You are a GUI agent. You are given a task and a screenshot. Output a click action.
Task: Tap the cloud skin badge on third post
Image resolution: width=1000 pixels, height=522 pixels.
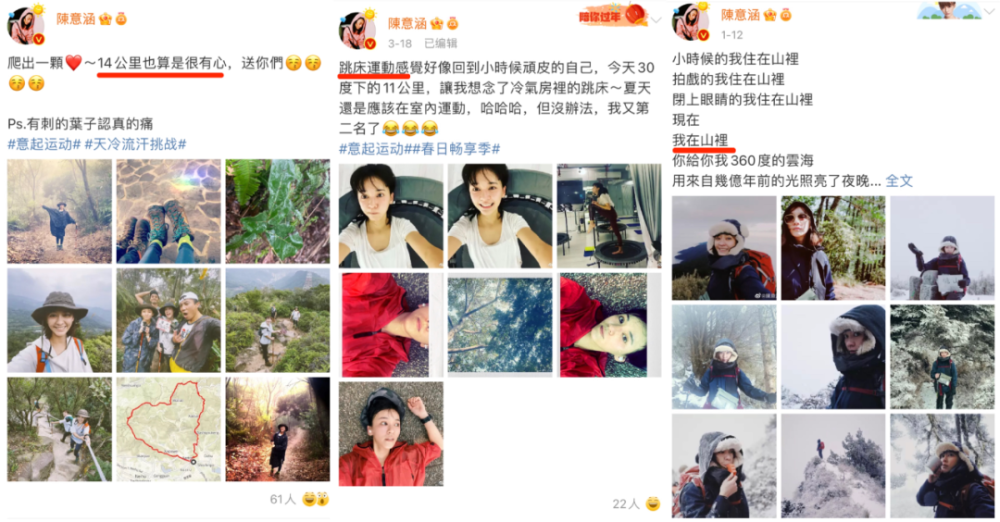(949, 10)
